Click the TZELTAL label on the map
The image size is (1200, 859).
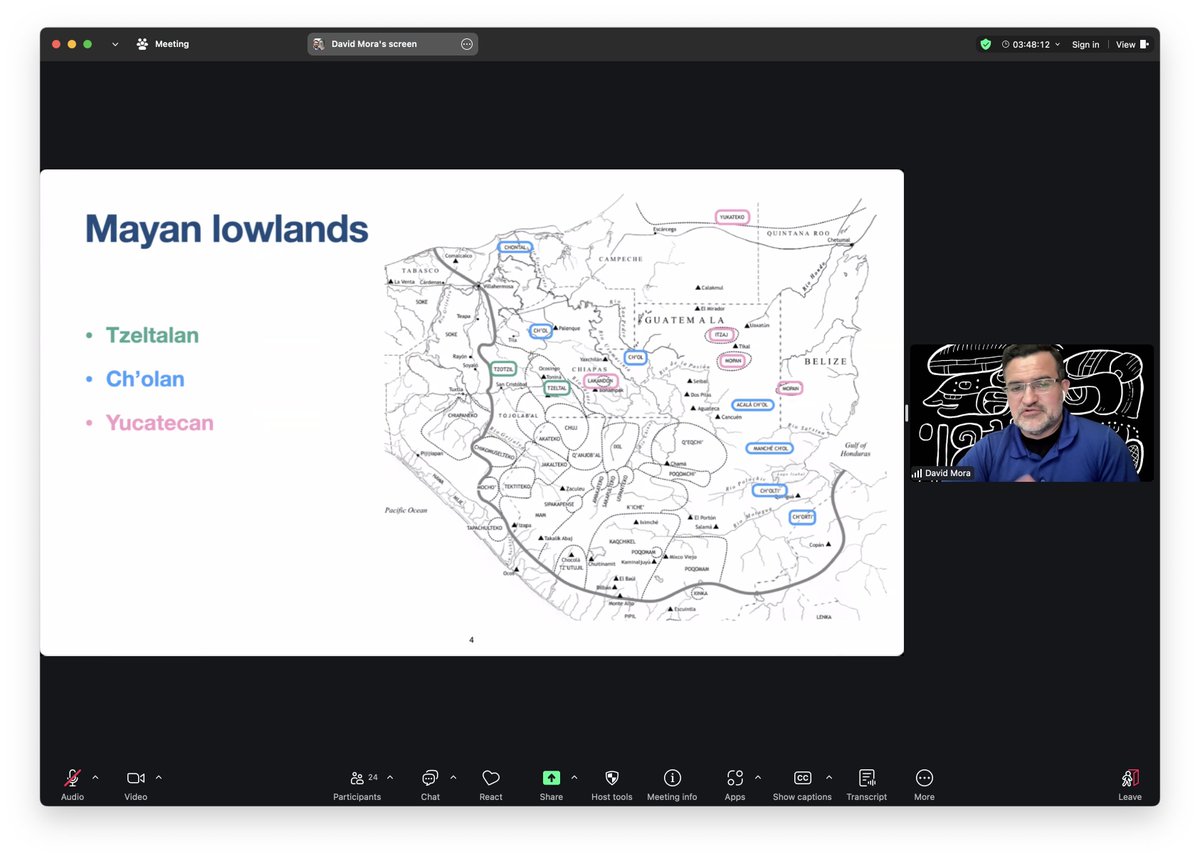click(x=557, y=388)
